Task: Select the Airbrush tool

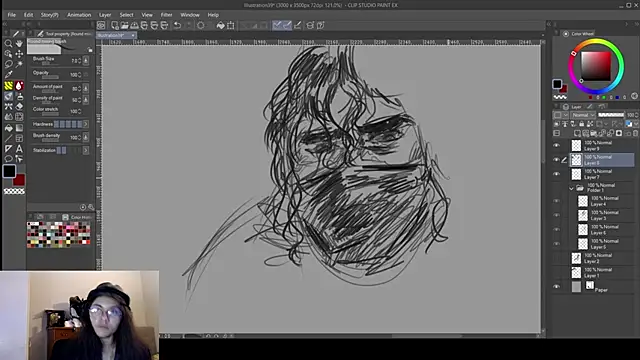Action: [x=19, y=96]
